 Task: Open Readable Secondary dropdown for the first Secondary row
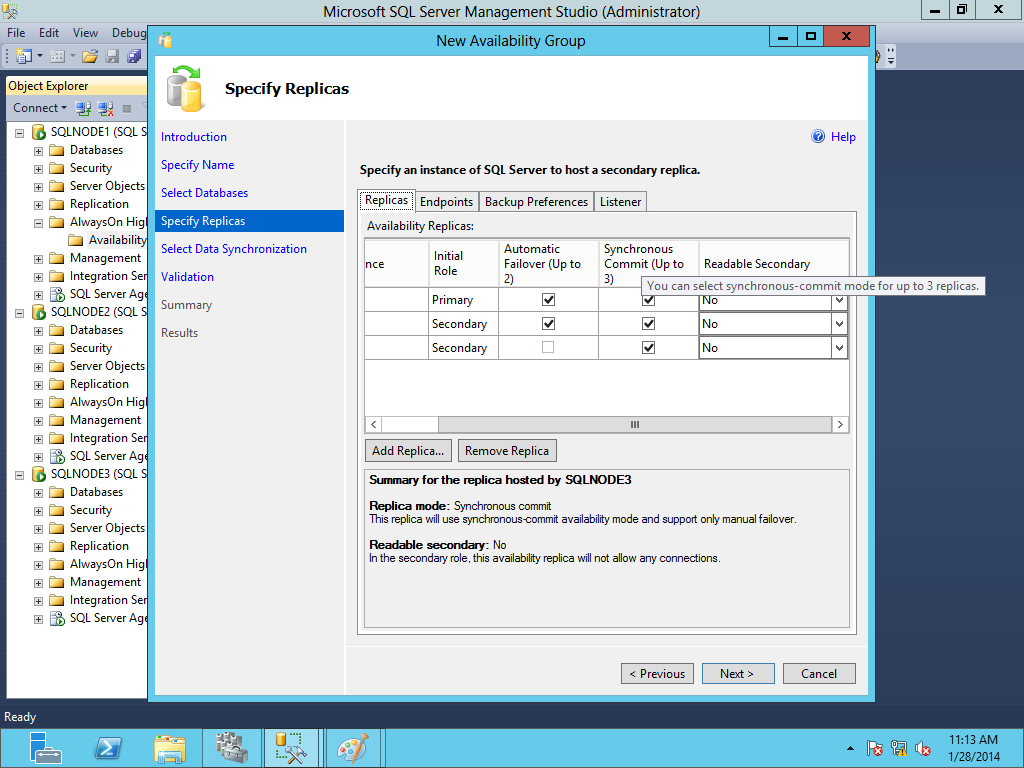pyautogui.click(x=839, y=324)
